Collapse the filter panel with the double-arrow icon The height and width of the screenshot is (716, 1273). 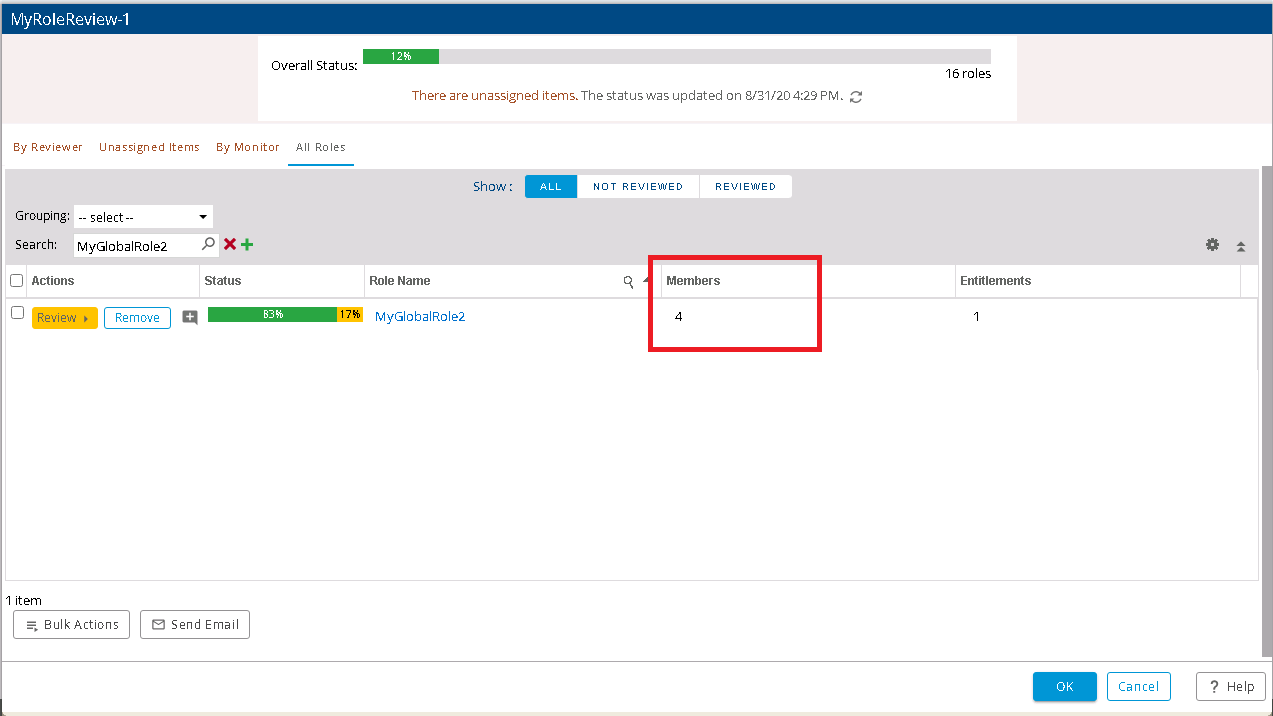click(x=1241, y=246)
